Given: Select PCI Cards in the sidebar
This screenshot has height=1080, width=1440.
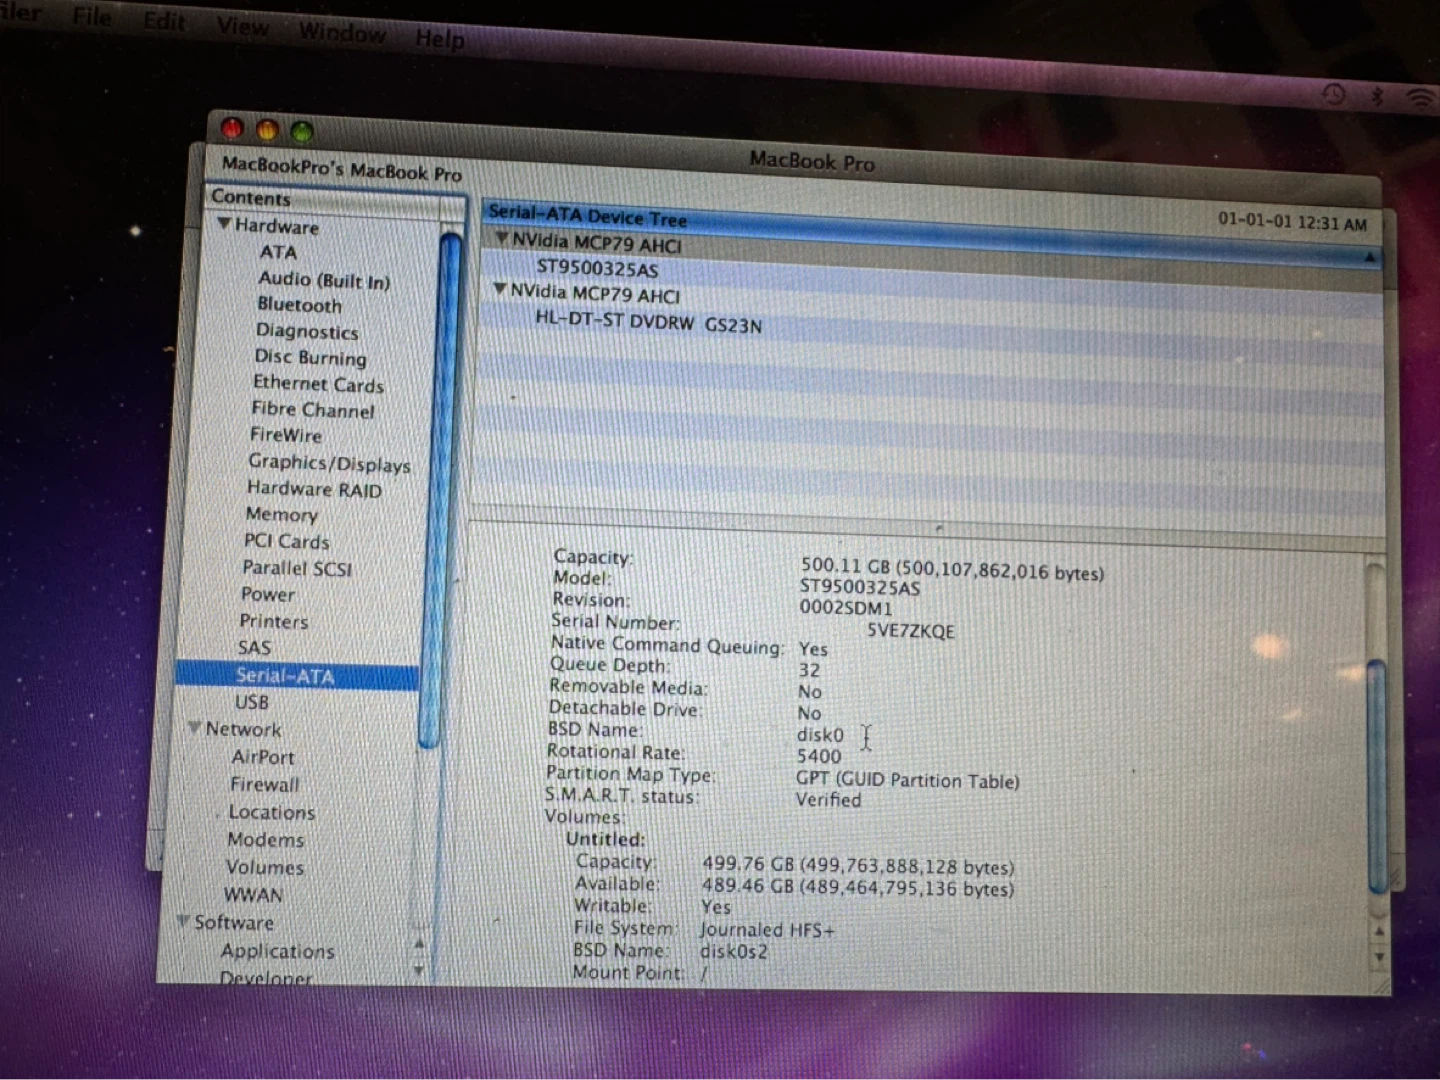Looking at the screenshot, I should click(286, 541).
